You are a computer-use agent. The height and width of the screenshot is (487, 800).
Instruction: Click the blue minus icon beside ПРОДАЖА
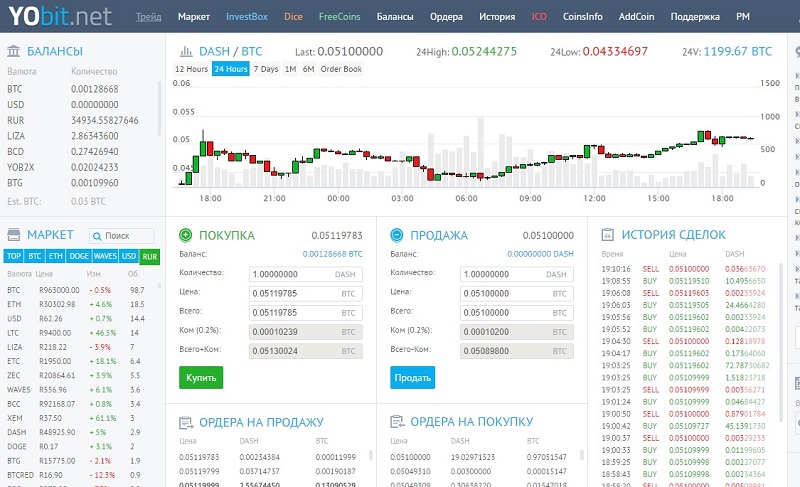point(396,235)
